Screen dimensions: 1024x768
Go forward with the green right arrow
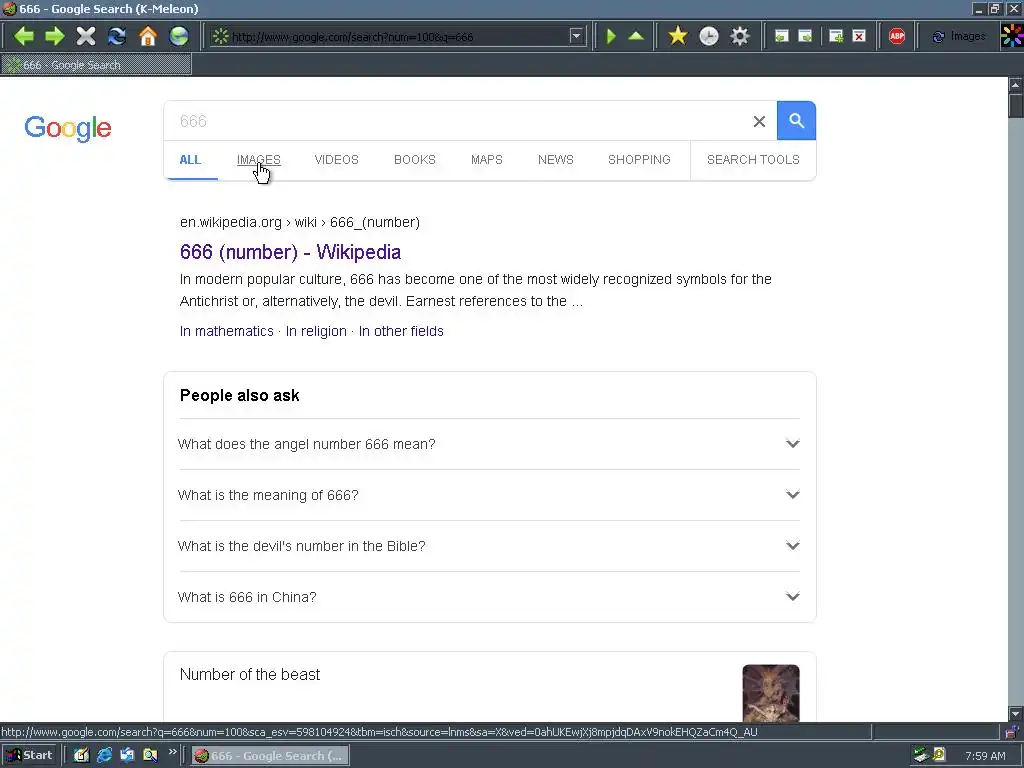[x=54, y=36]
